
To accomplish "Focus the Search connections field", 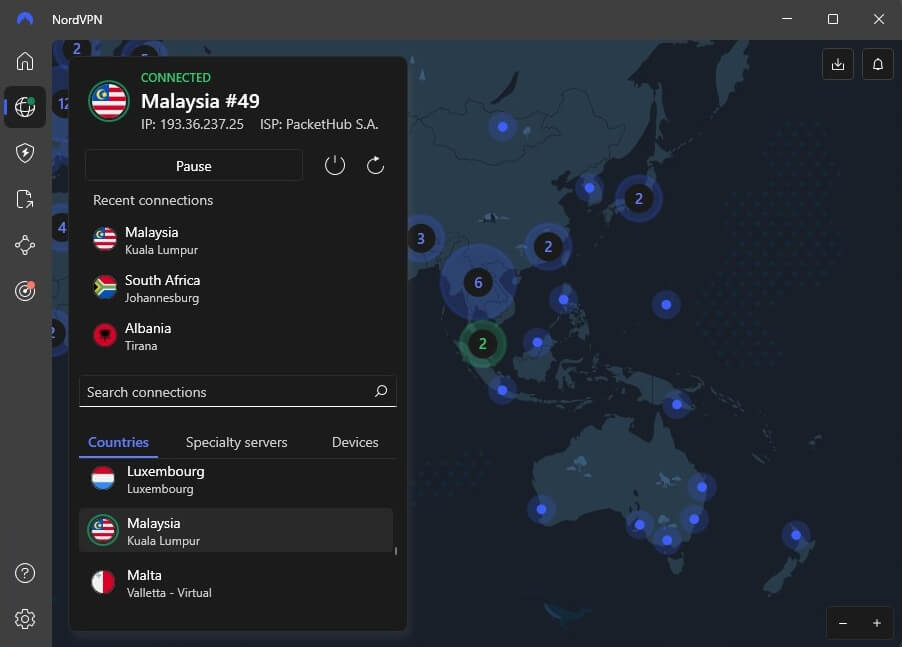I will (x=238, y=391).
